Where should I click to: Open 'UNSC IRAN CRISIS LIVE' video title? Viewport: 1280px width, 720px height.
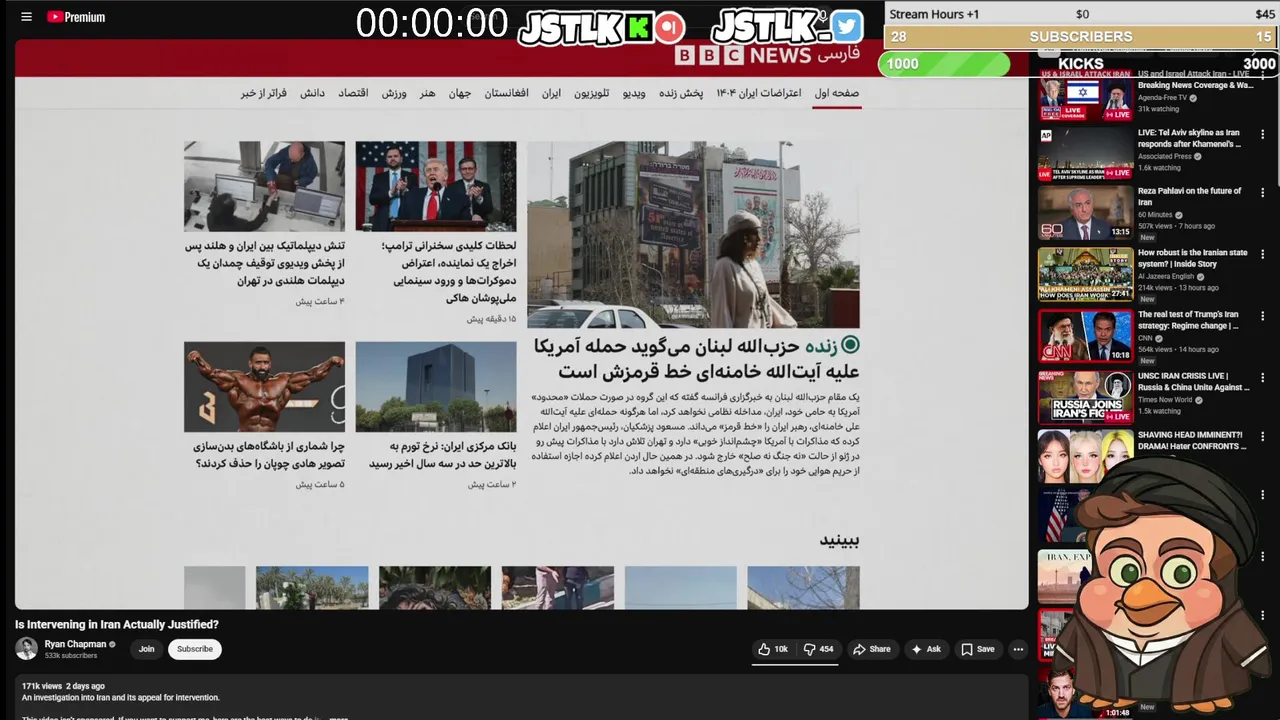pyautogui.click(x=1193, y=381)
